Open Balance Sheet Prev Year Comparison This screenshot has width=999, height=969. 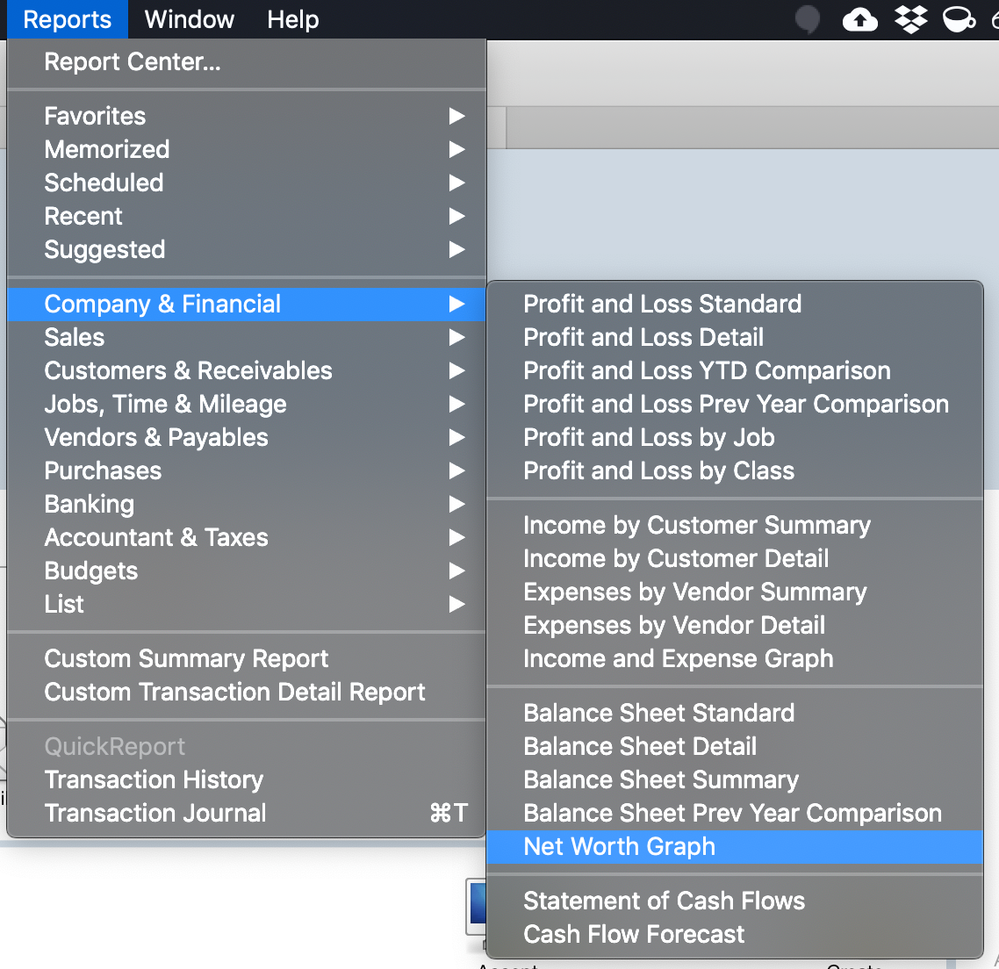[x=735, y=813]
